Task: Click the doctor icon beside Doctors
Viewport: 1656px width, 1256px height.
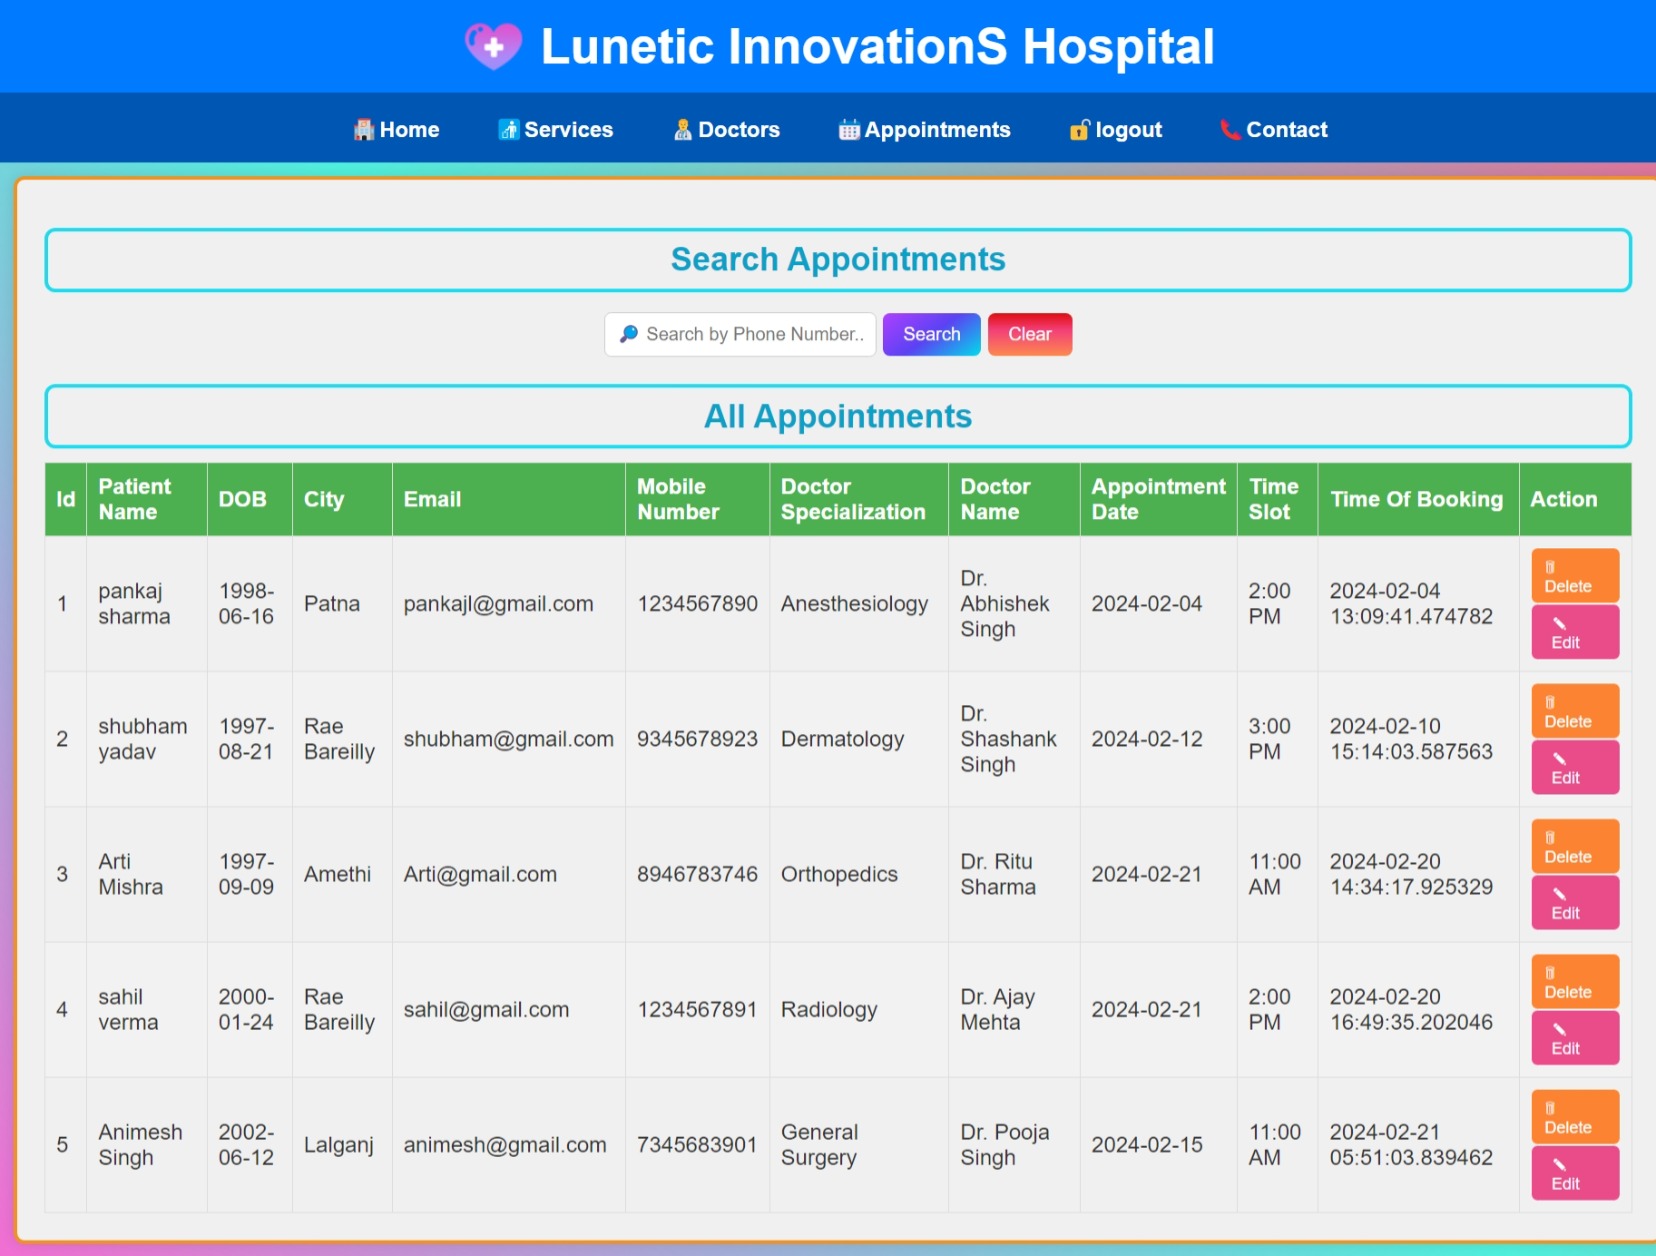Action: click(x=683, y=130)
